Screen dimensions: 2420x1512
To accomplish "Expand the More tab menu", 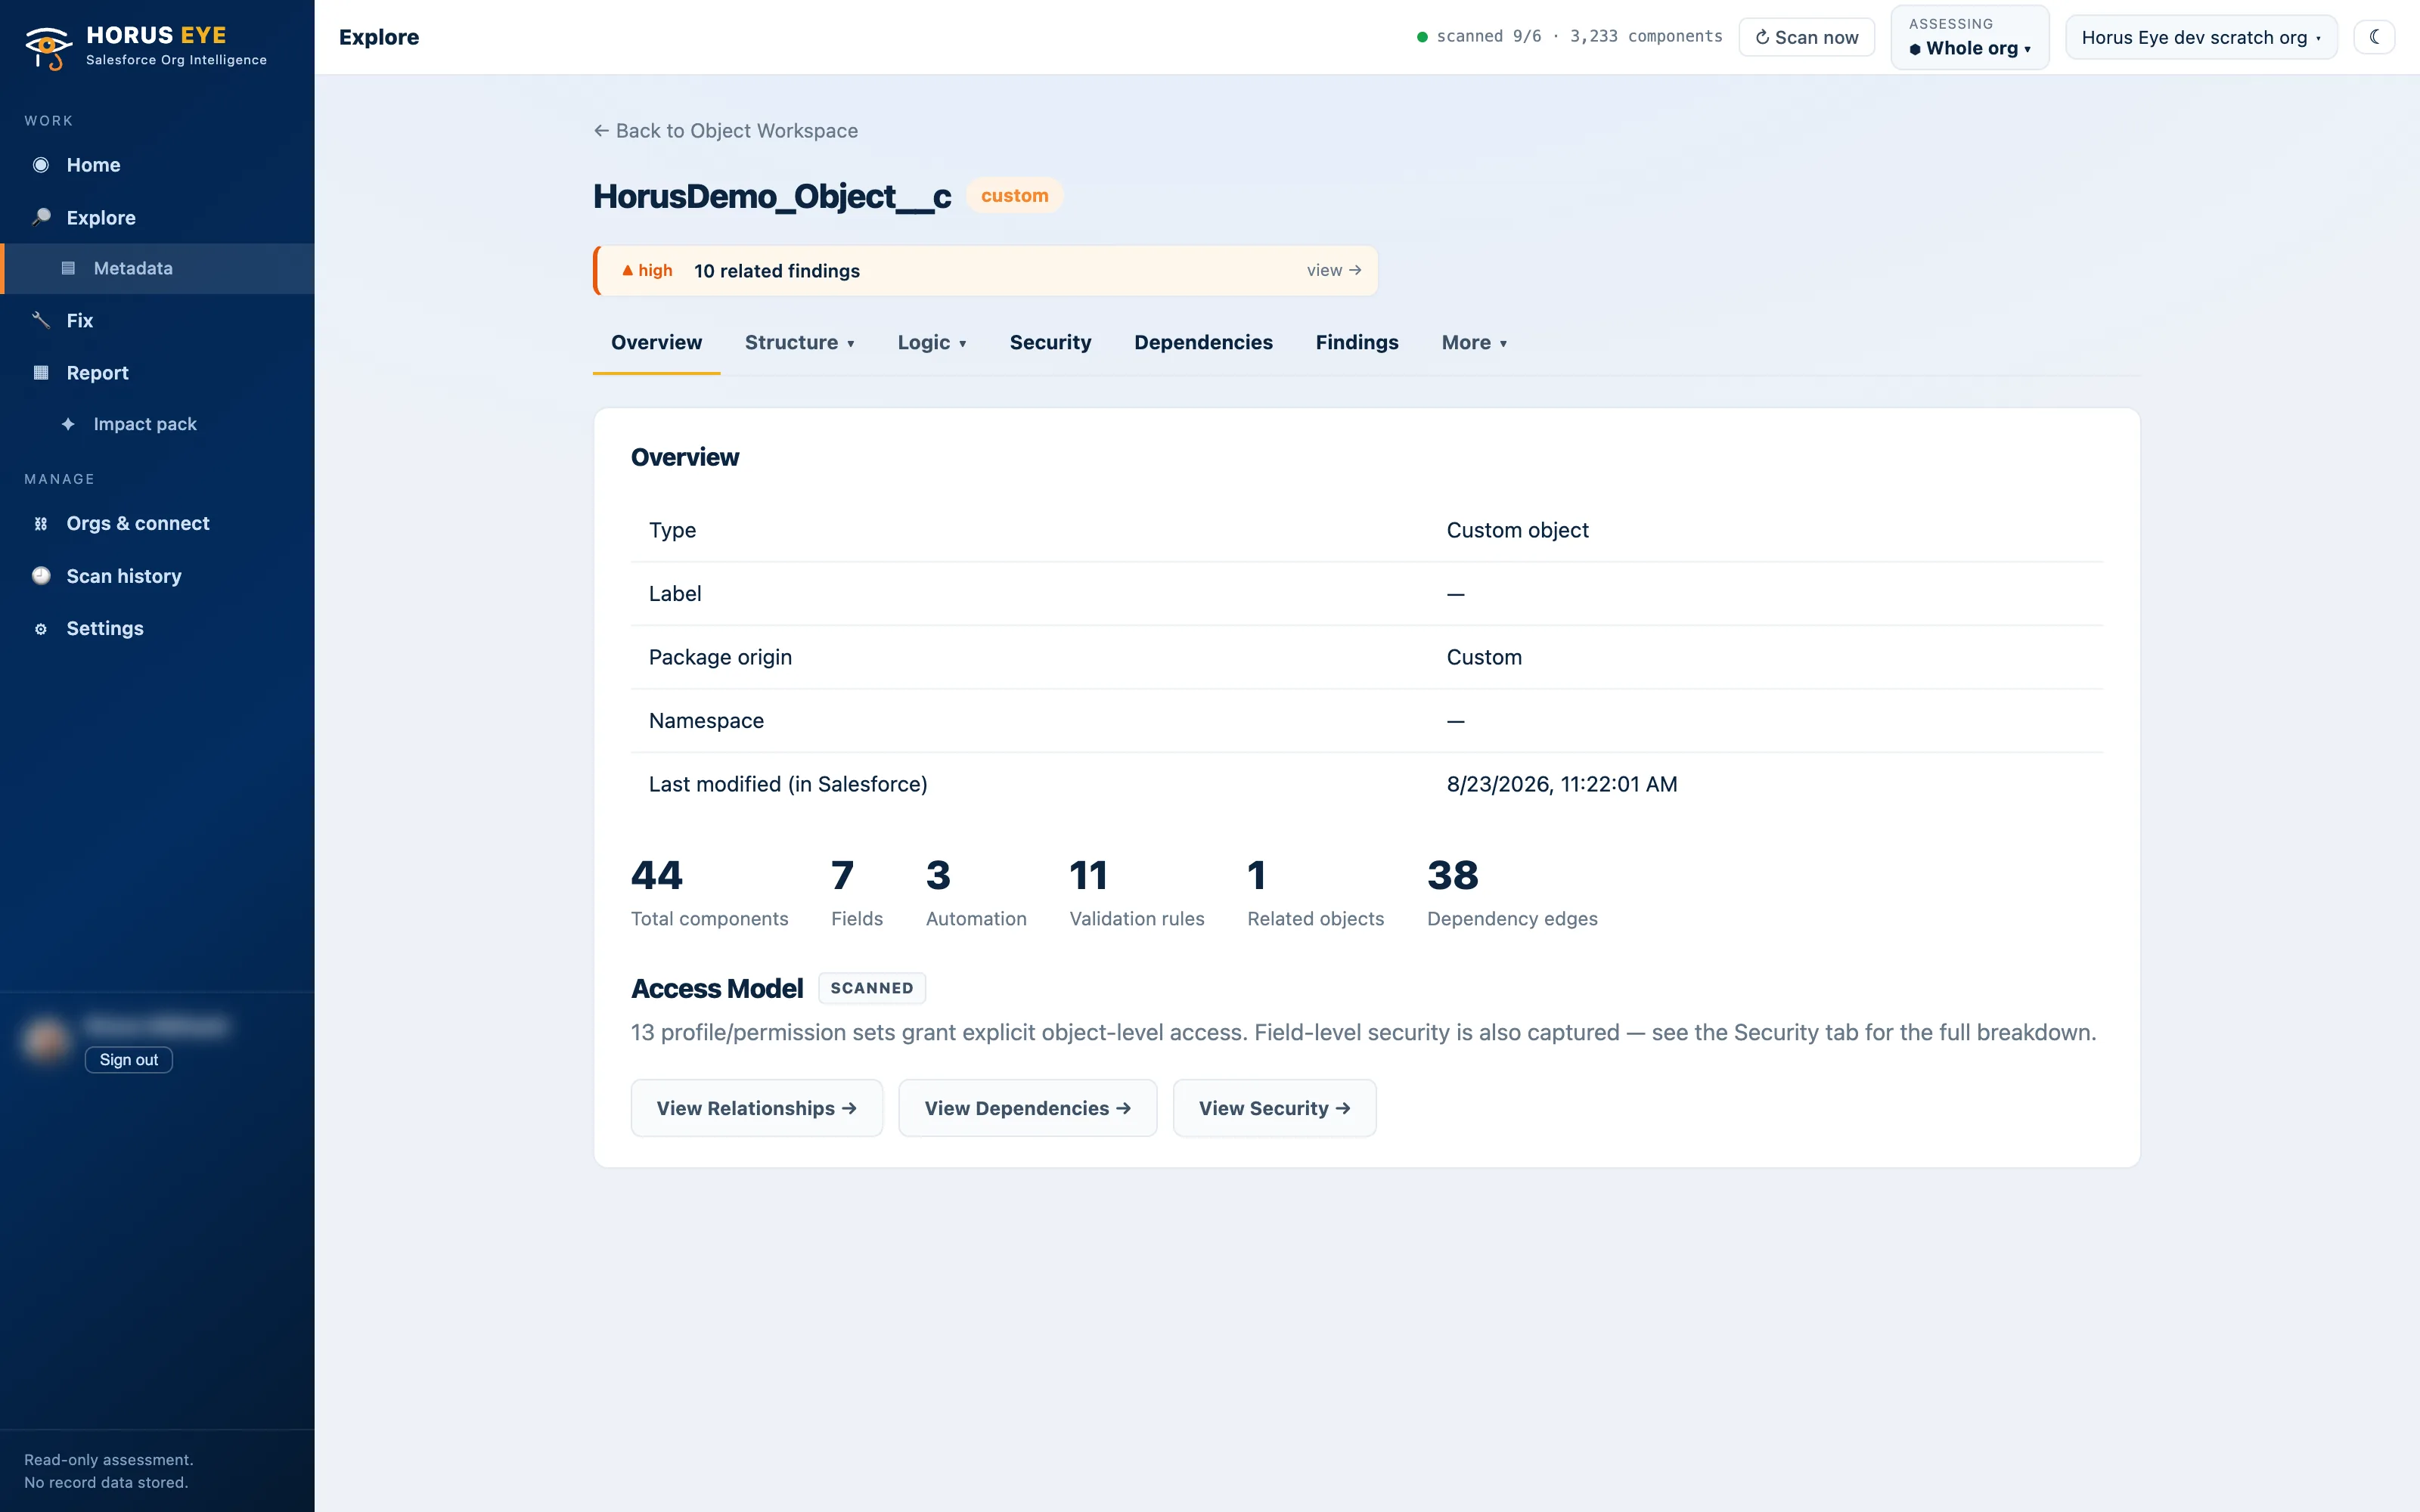I will coord(1474,343).
